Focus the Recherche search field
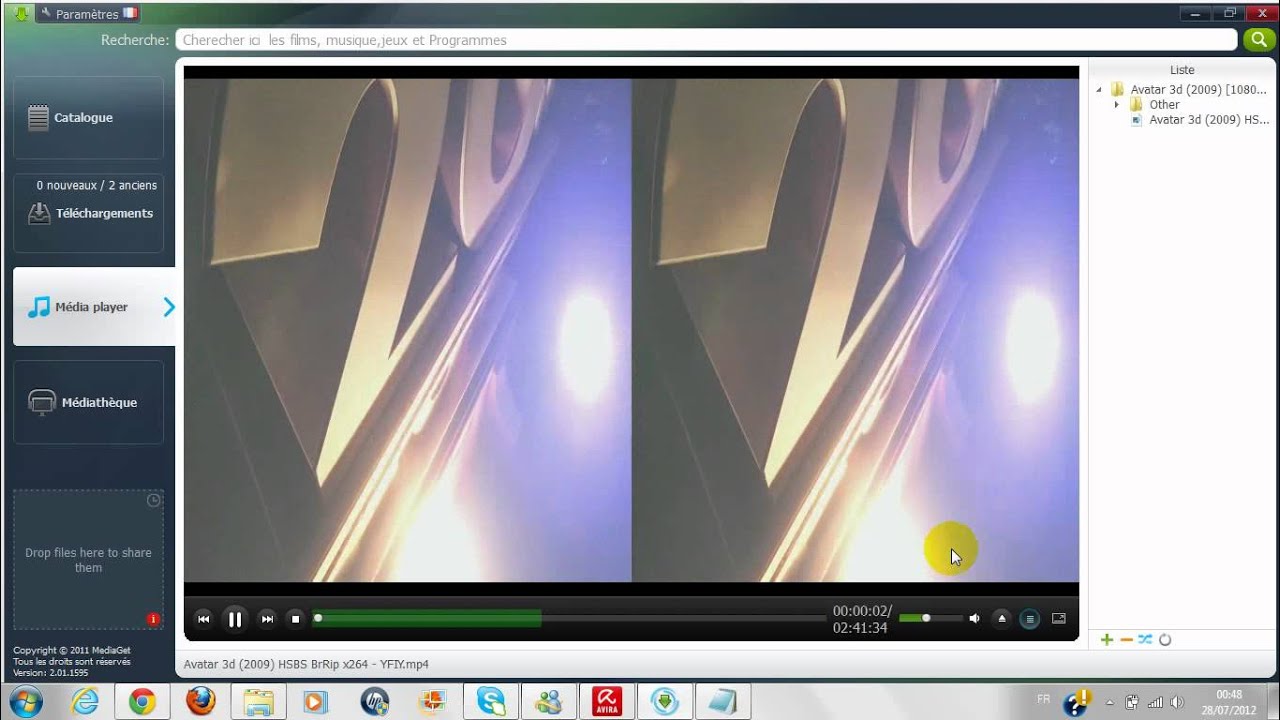Viewport: 1280px width, 720px height. (x=706, y=40)
